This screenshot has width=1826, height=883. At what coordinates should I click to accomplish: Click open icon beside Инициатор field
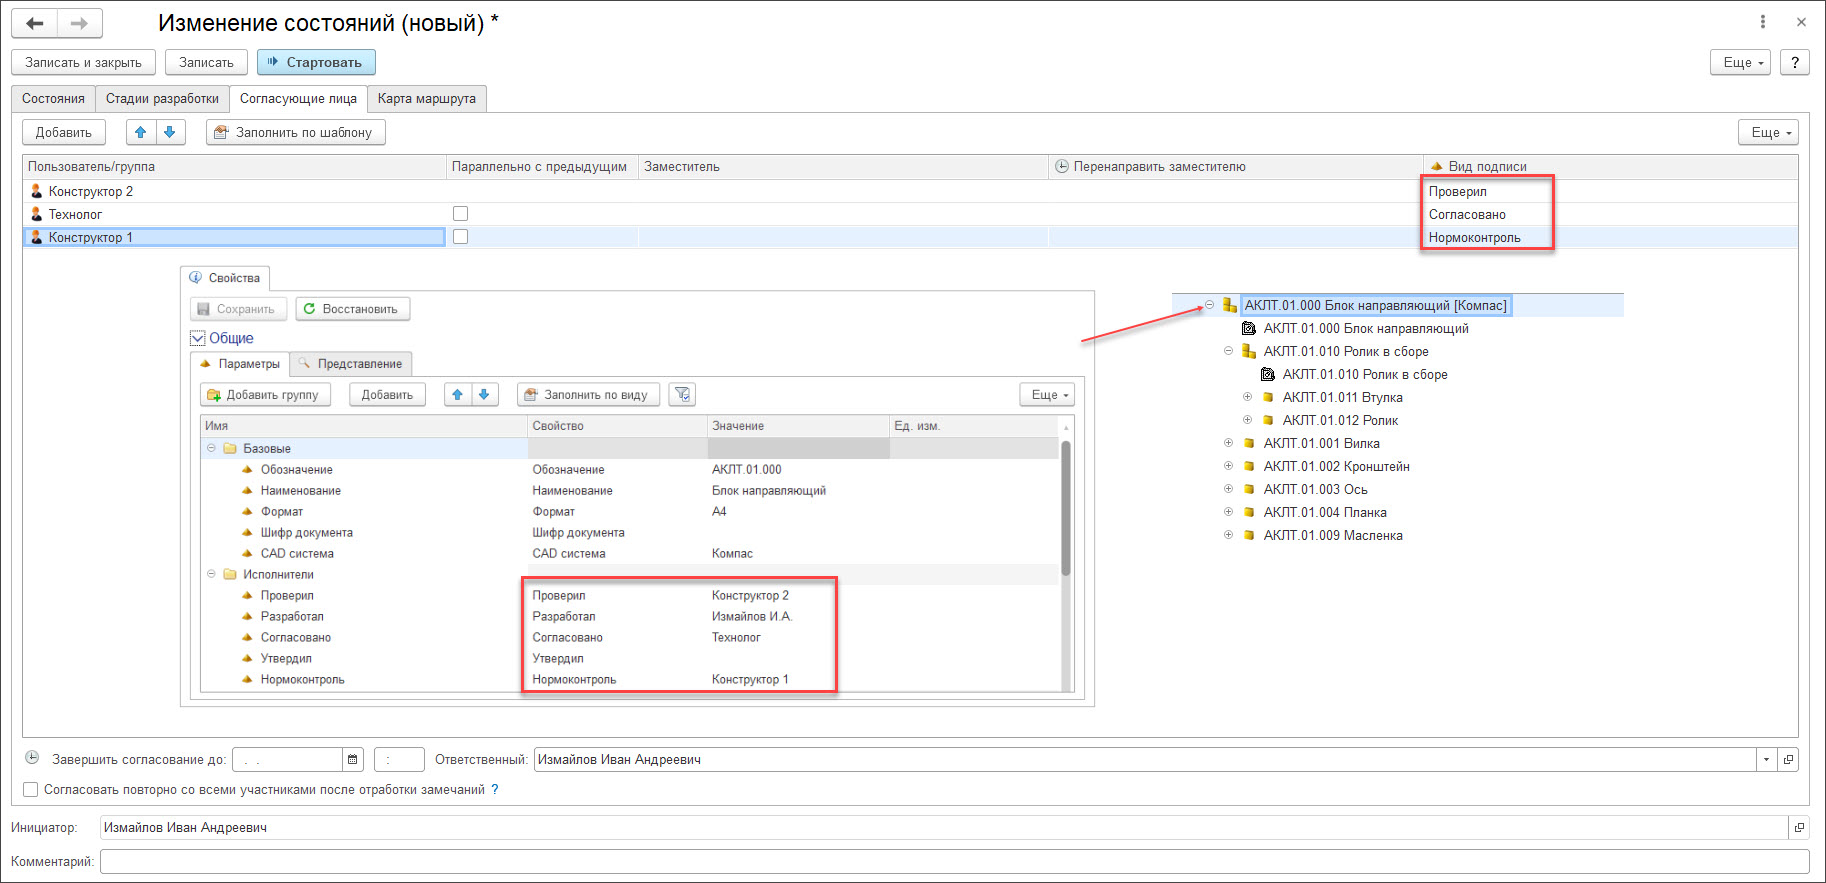(1799, 828)
